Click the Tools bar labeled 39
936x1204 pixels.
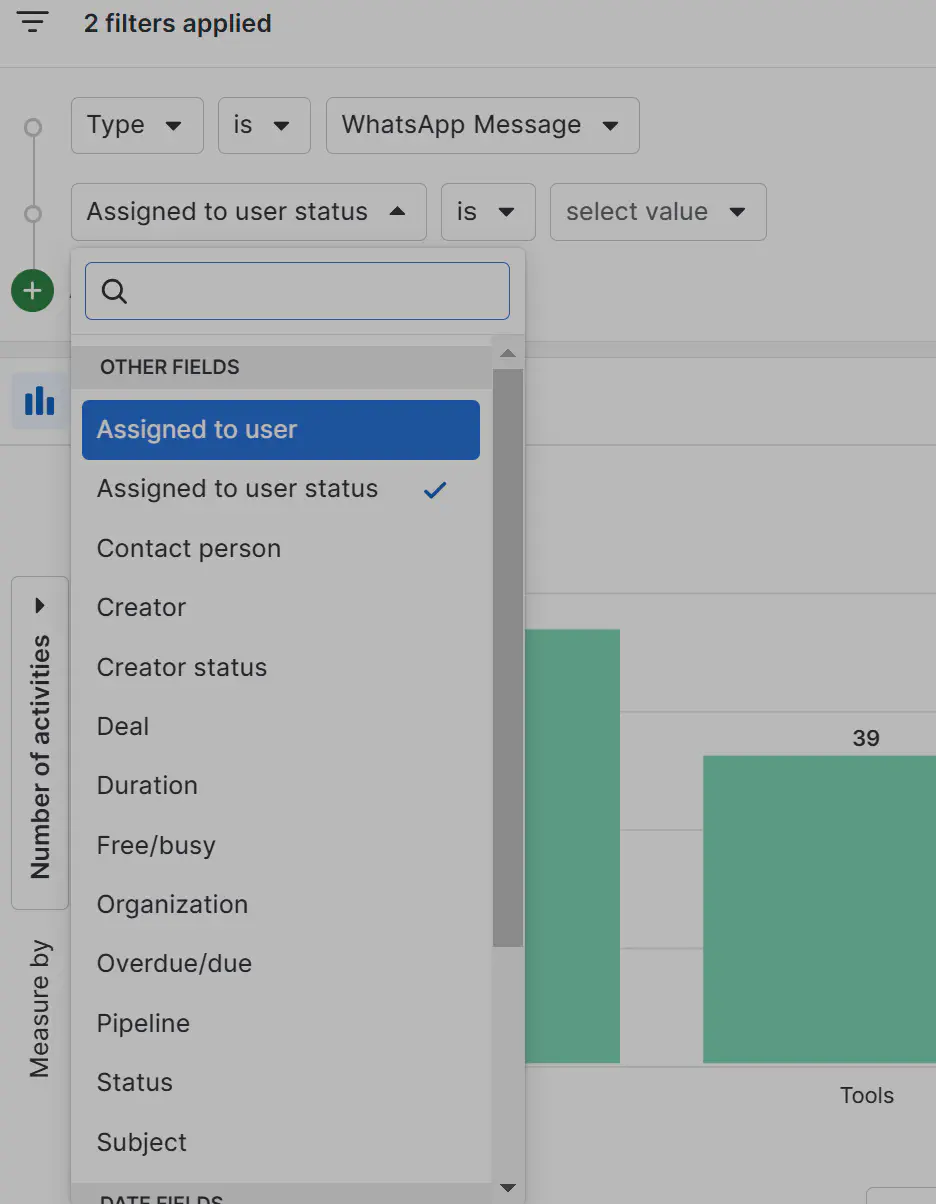tap(819, 908)
